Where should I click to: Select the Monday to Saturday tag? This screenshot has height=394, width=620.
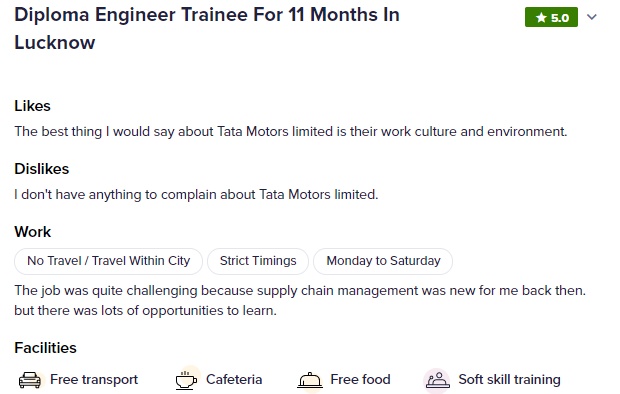pos(383,261)
